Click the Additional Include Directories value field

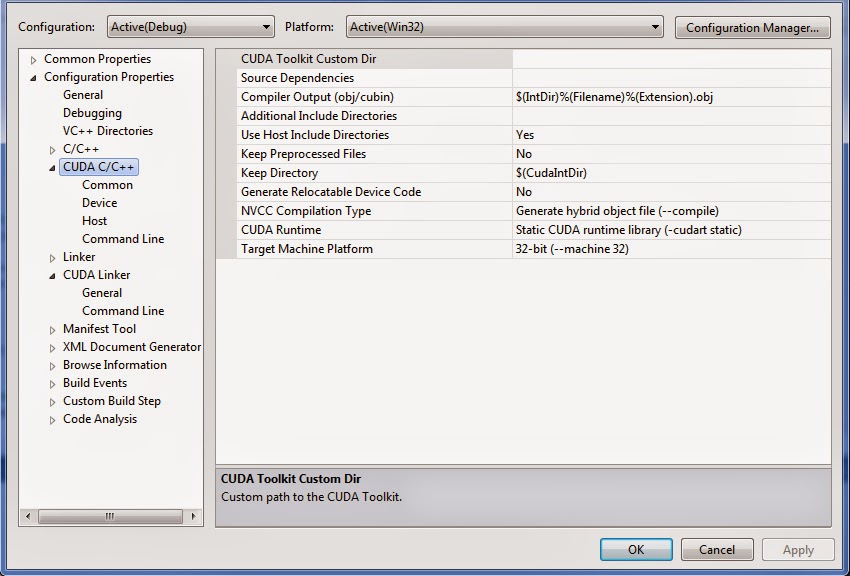point(671,116)
